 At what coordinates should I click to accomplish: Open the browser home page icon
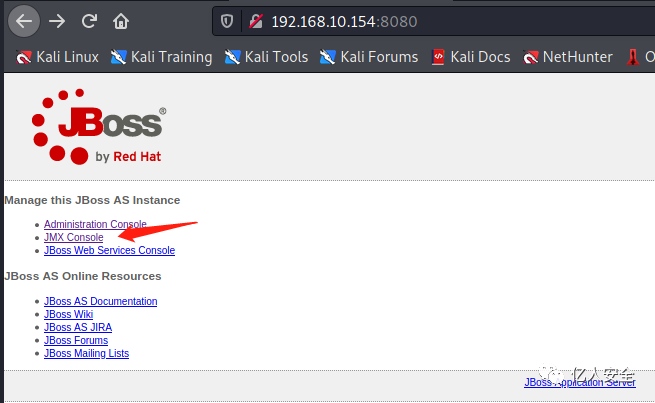121,21
